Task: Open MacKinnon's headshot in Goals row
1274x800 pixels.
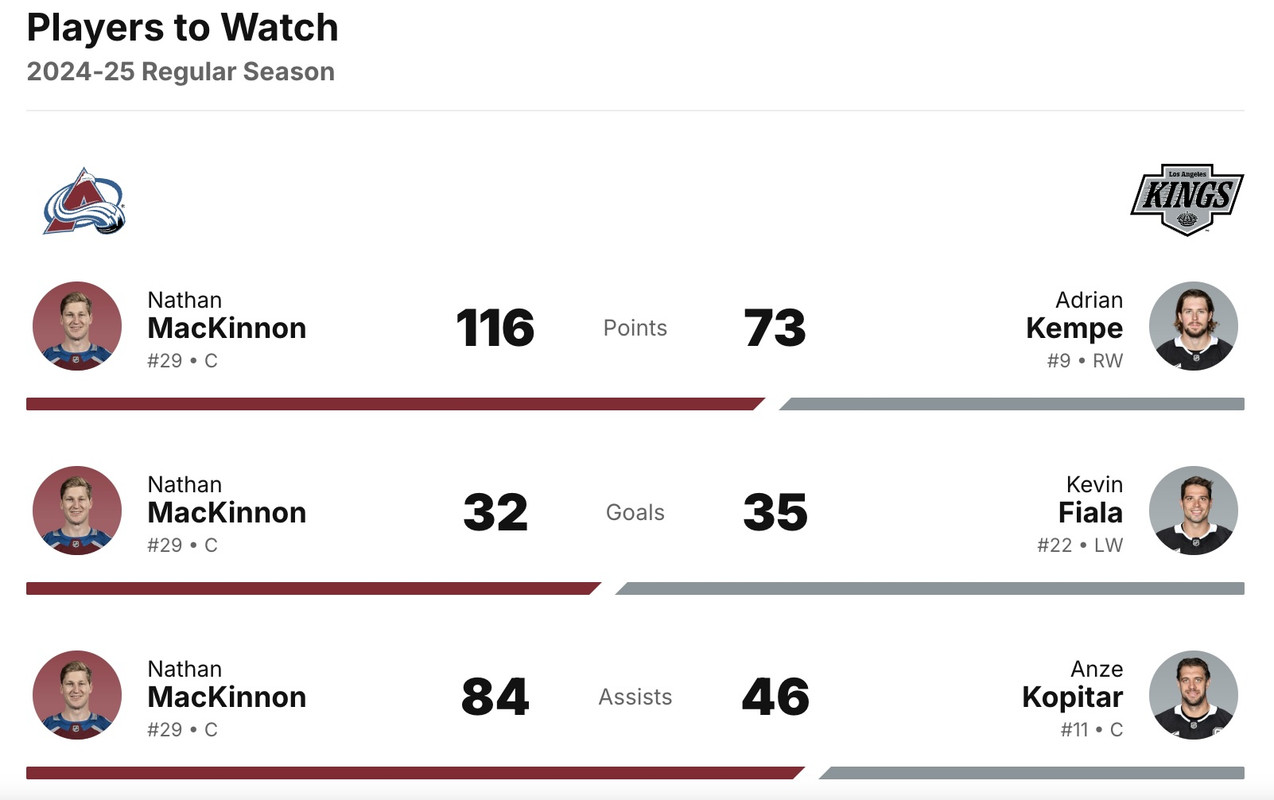Action: 77,510
